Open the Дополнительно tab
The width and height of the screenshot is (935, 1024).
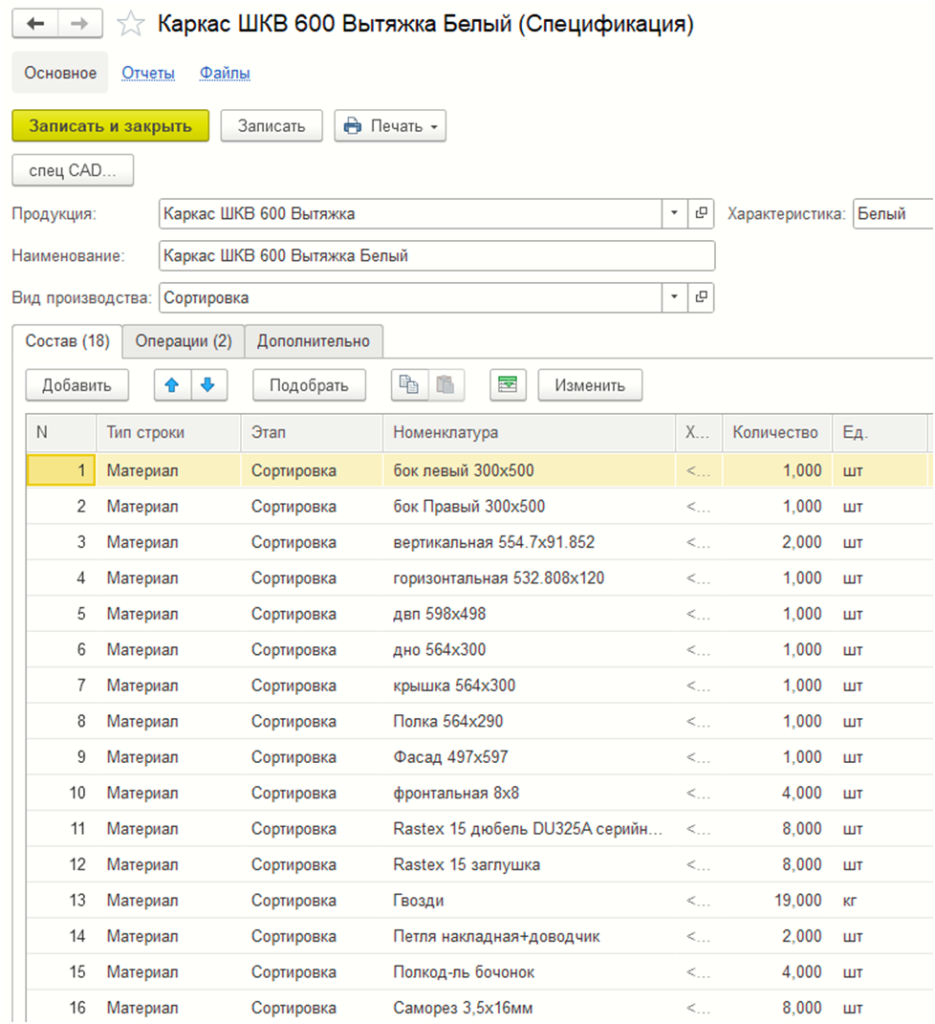[313, 341]
